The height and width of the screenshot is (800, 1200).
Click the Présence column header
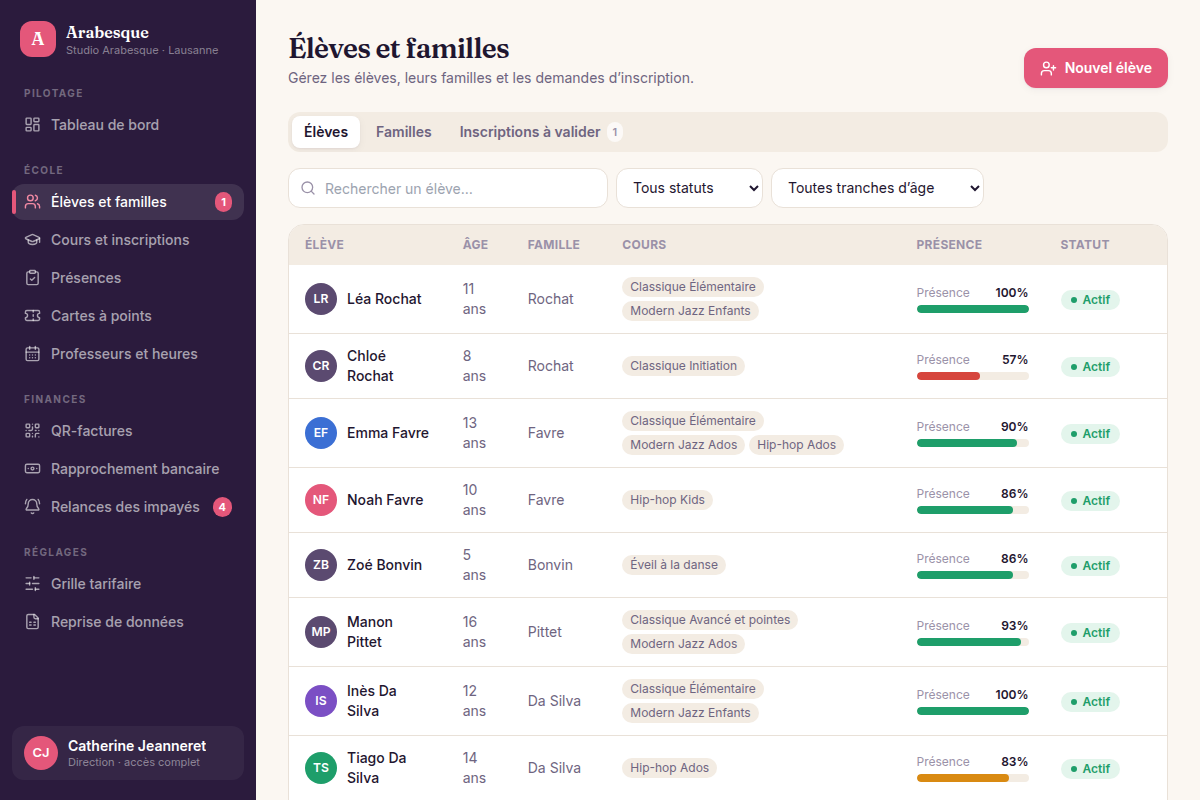(x=949, y=245)
